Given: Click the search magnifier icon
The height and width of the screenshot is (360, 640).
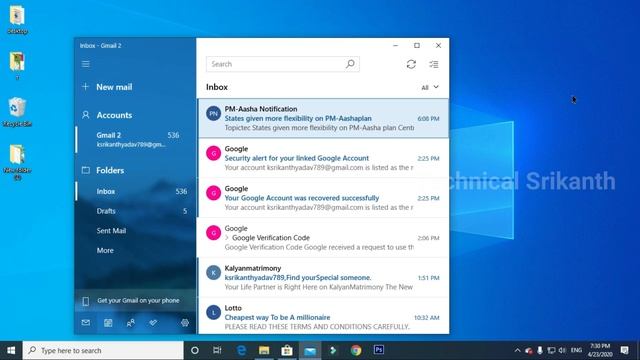Looking at the screenshot, I should click(350, 64).
